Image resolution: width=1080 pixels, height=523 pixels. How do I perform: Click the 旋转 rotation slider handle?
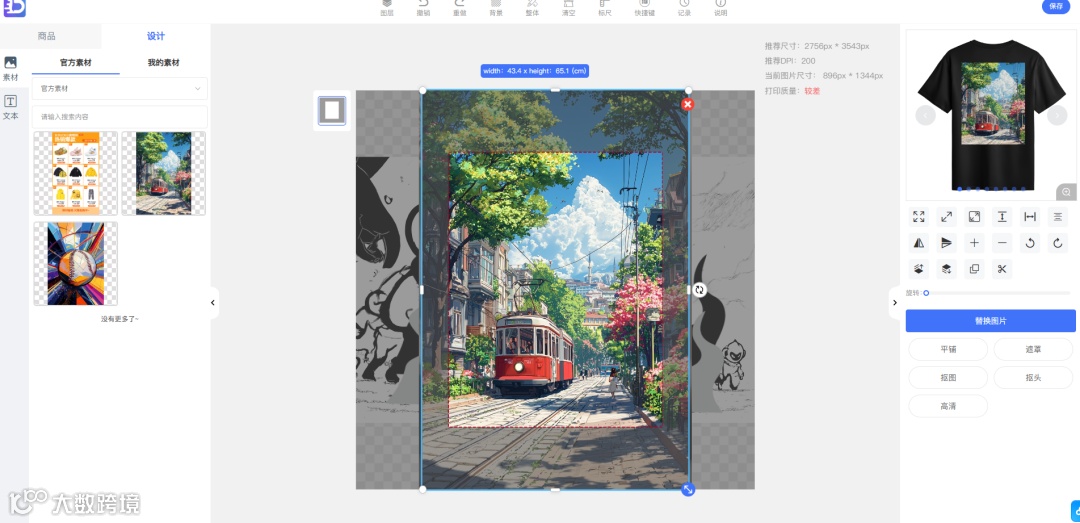[926, 293]
